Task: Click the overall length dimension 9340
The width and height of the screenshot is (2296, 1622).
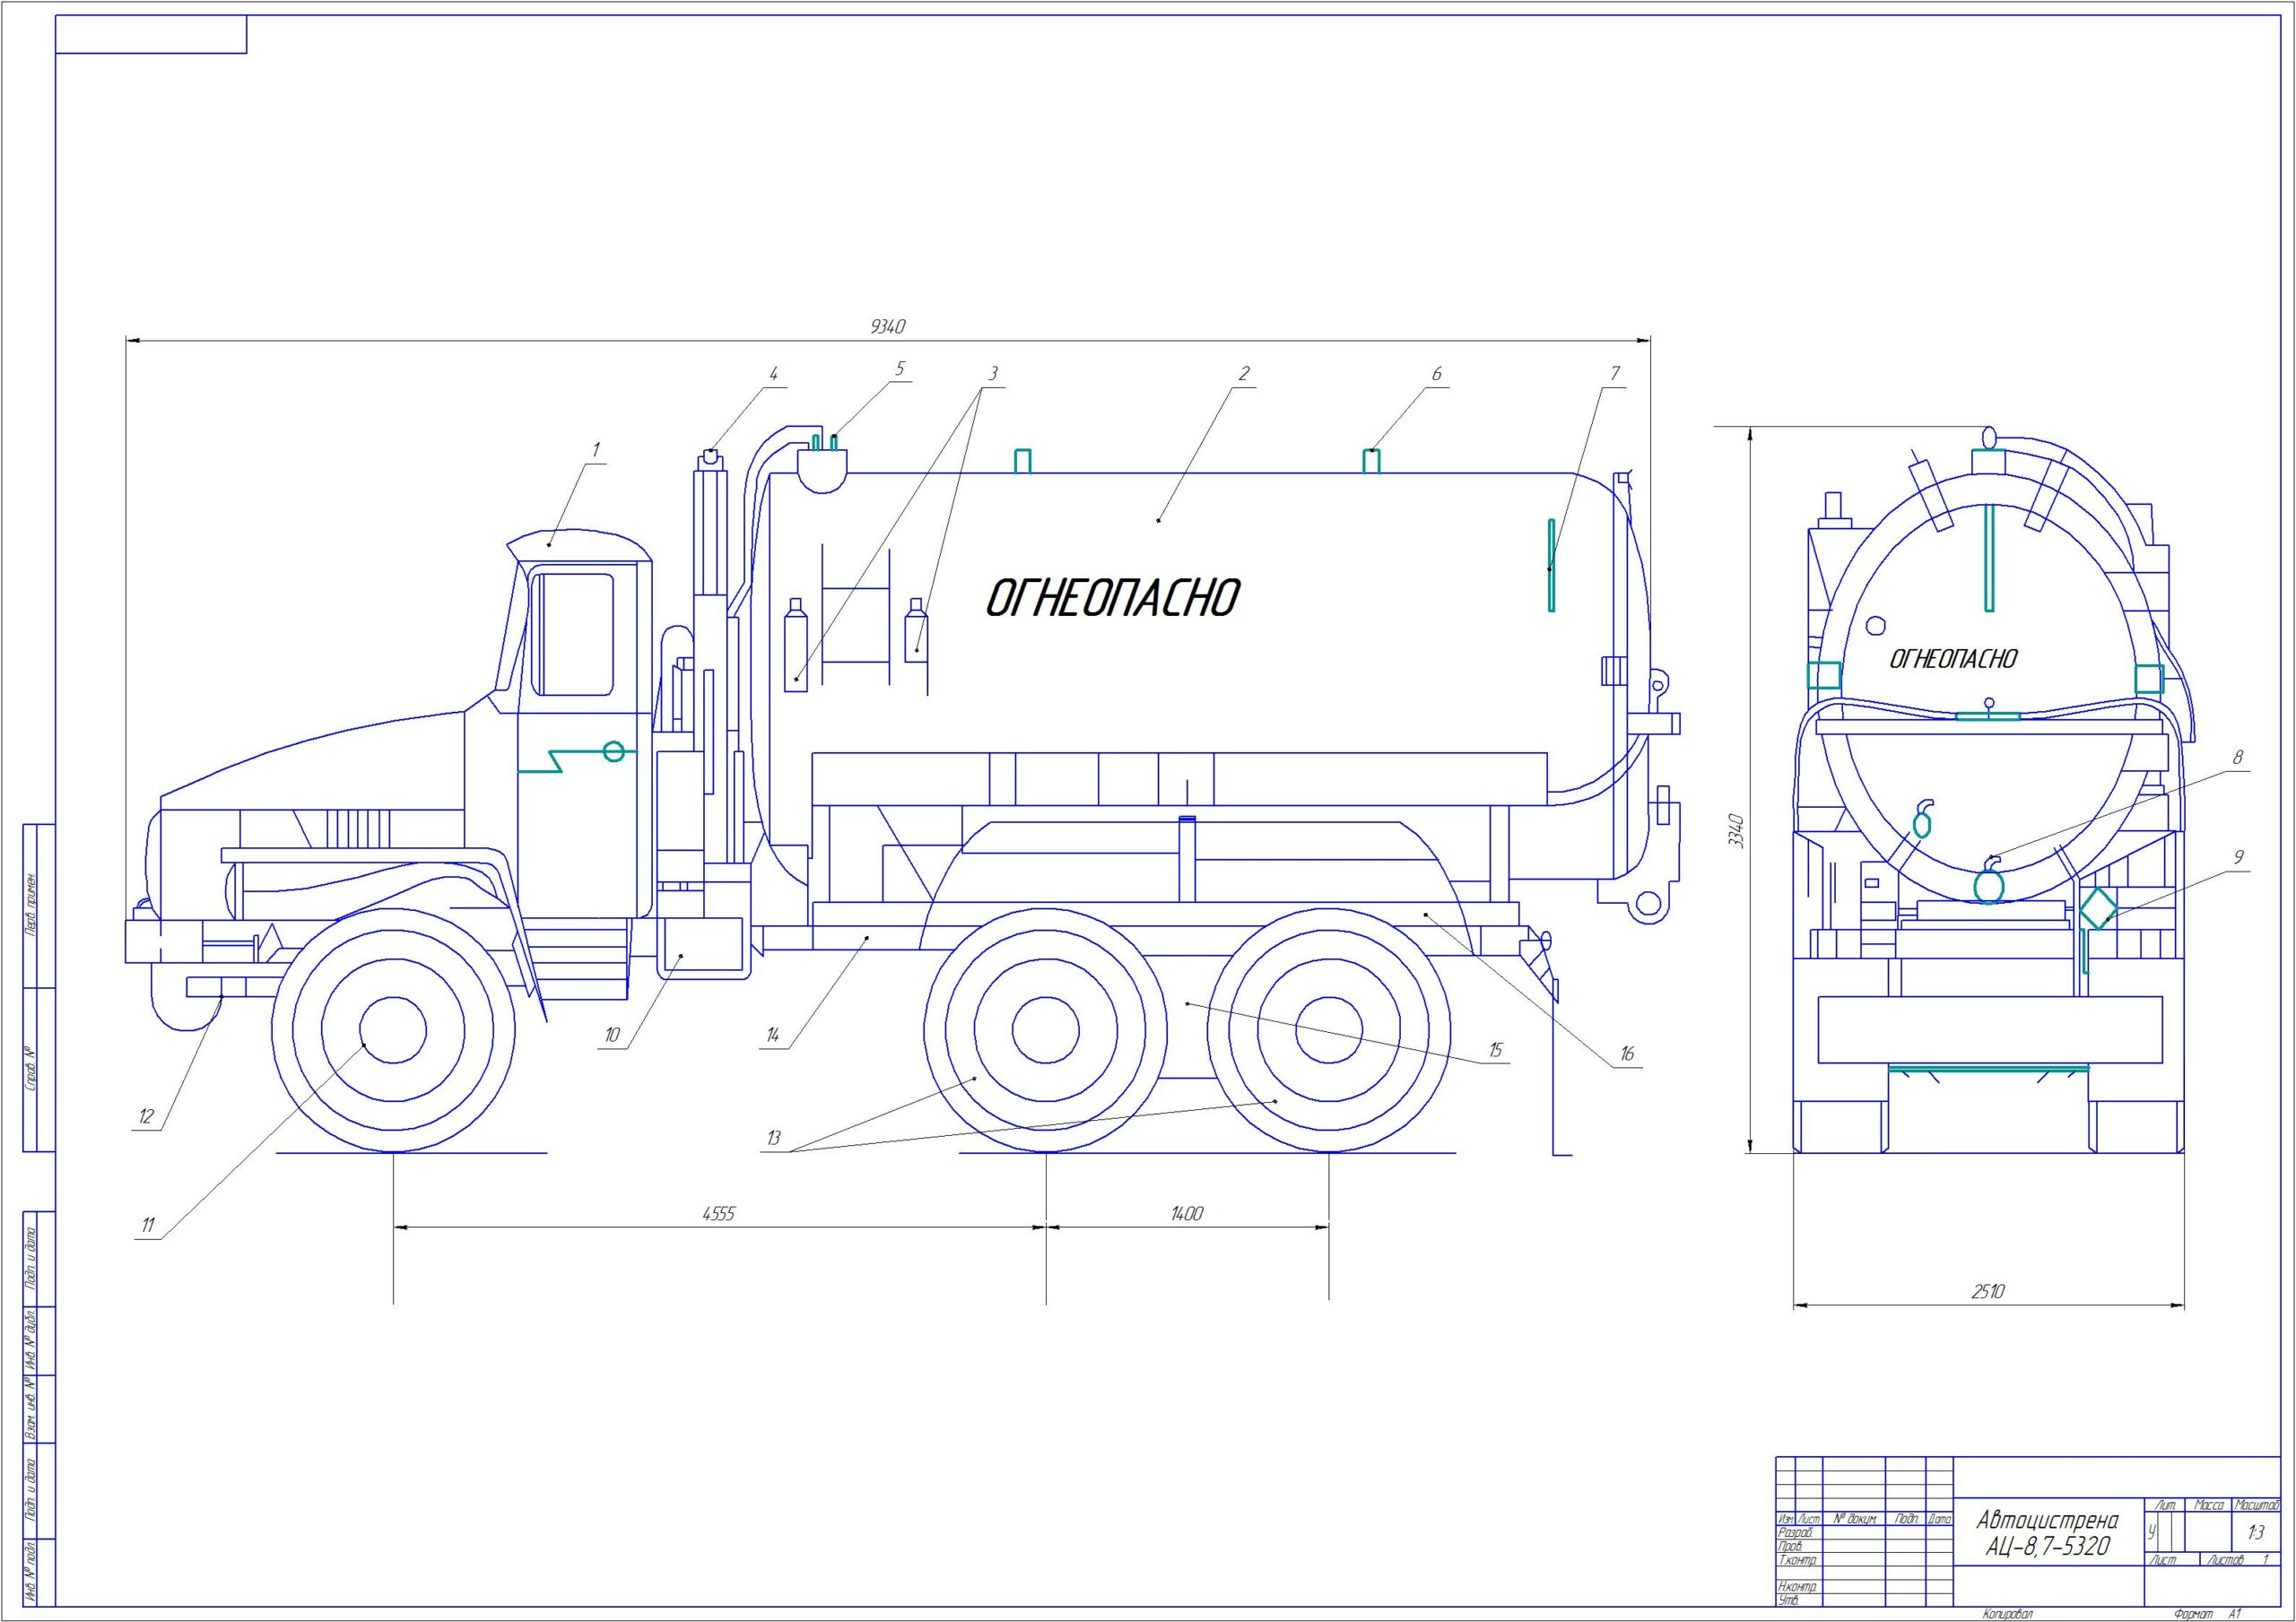Action: [x=888, y=326]
